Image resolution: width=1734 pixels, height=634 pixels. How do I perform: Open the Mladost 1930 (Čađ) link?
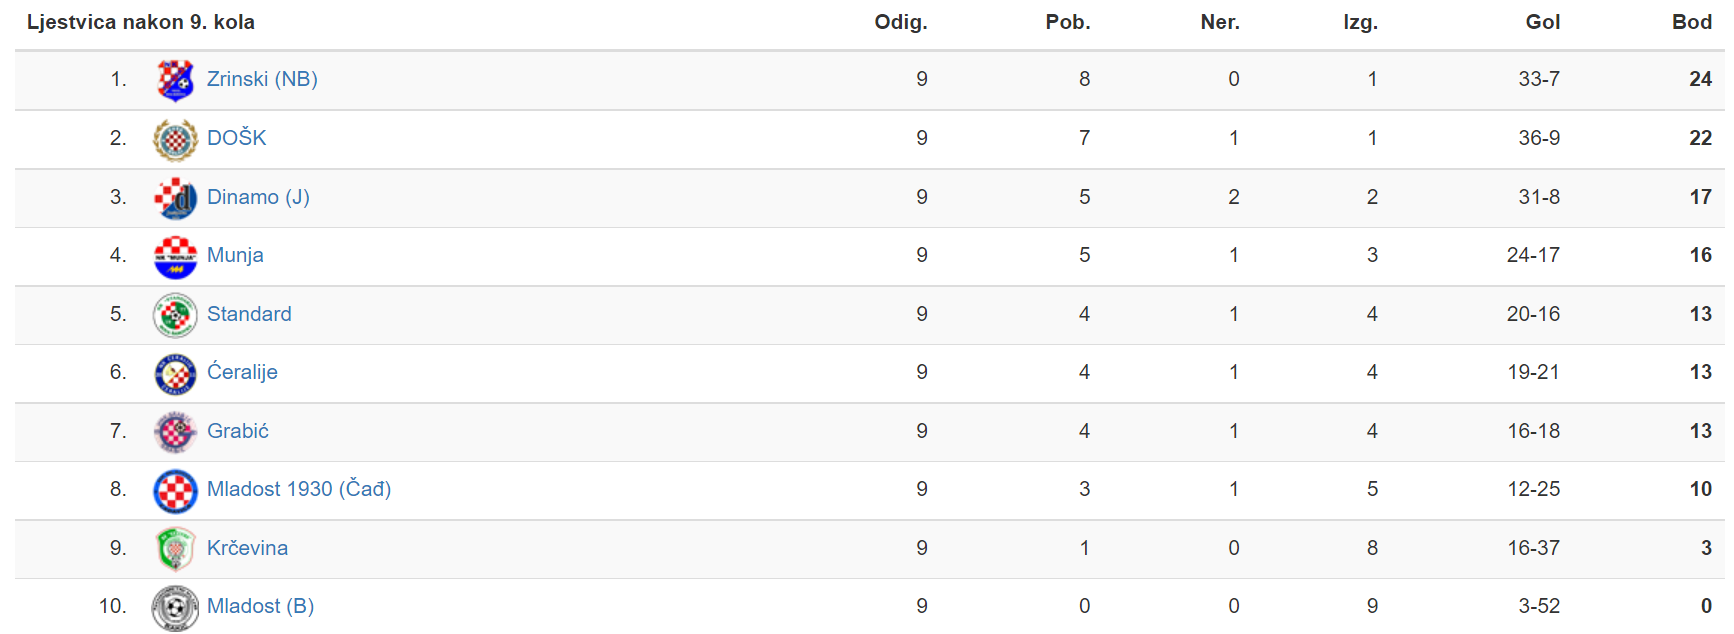click(x=299, y=489)
